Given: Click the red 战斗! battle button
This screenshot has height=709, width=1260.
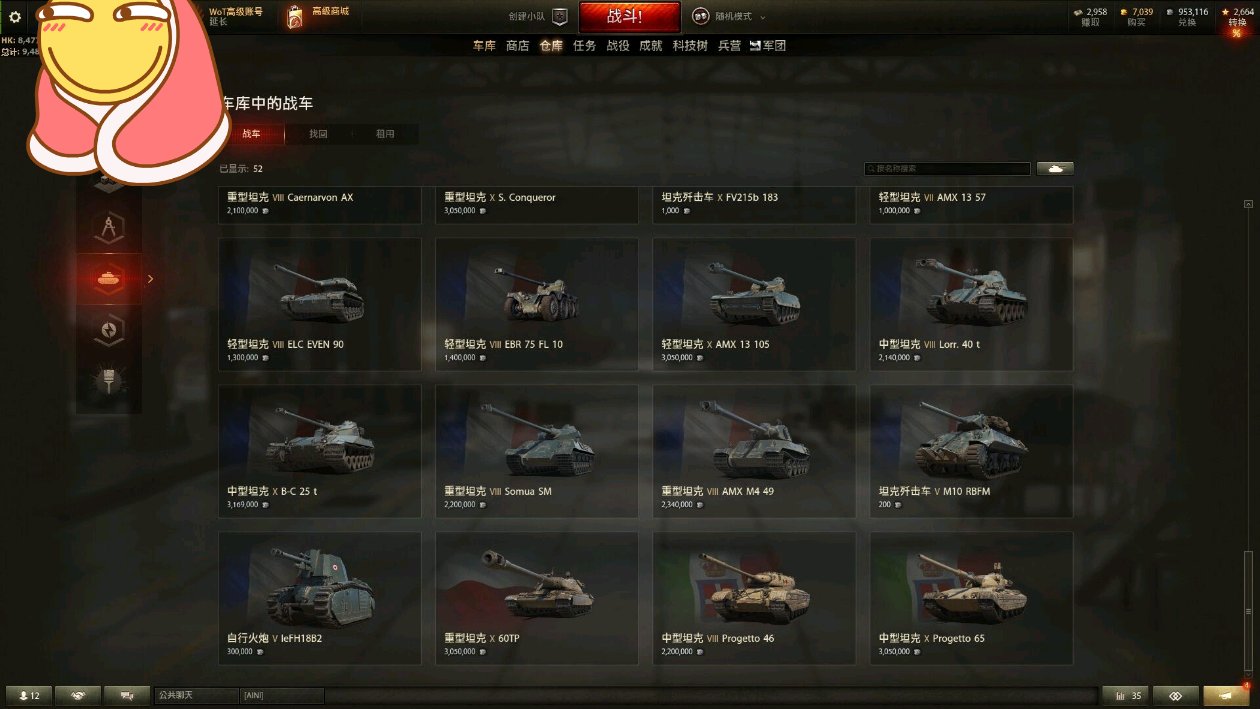Looking at the screenshot, I should coord(629,17).
